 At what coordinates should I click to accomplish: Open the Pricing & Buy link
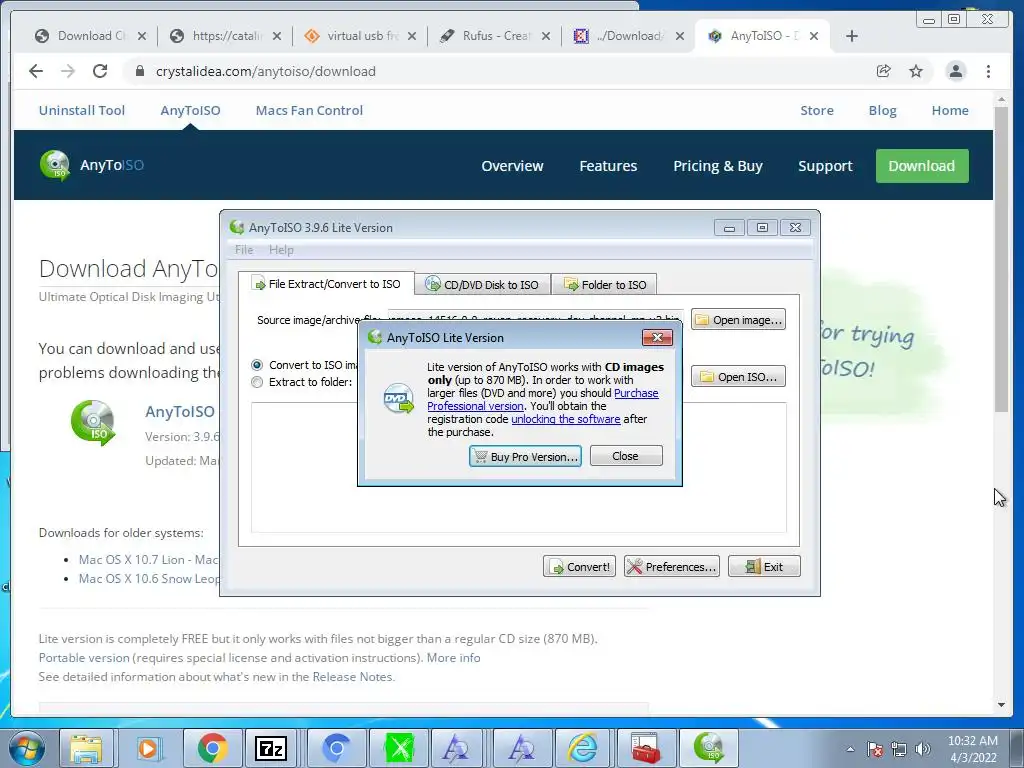[718, 166]
